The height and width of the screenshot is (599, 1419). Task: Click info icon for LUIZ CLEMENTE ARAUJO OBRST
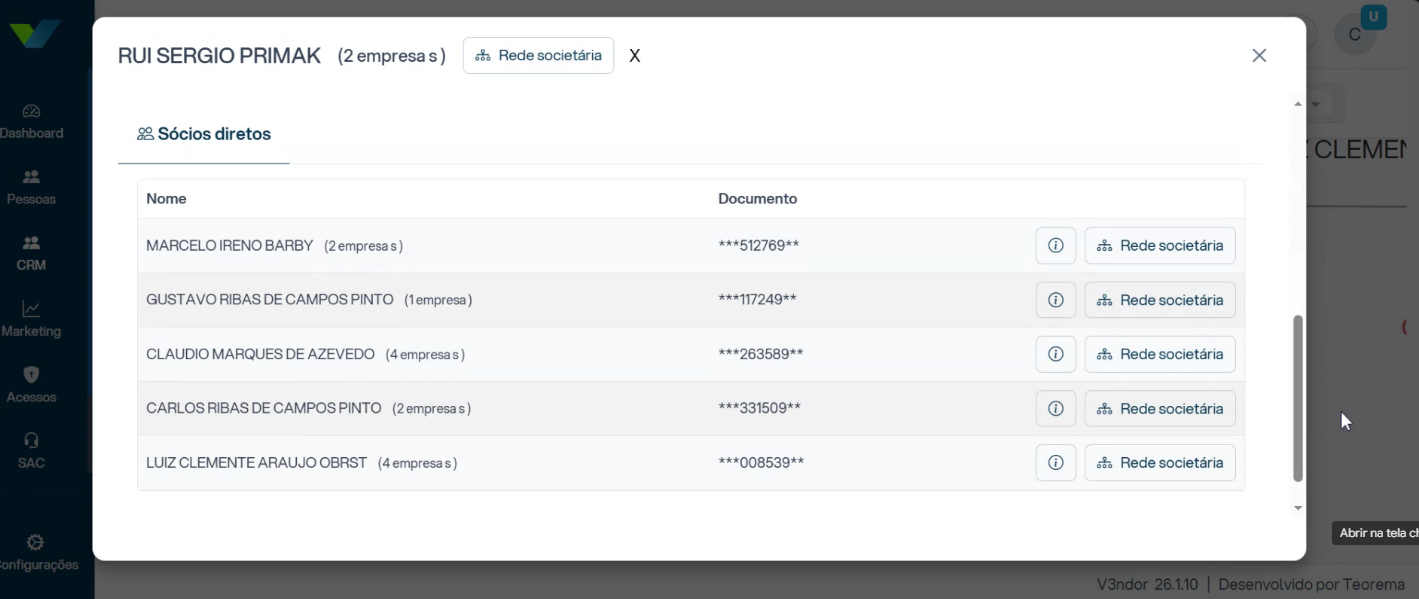pos(1055,463)
